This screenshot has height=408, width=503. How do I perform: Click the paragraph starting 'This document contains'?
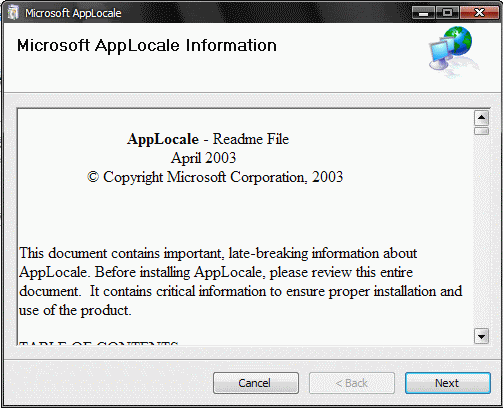pyautogui.click(x=240, y=282)
